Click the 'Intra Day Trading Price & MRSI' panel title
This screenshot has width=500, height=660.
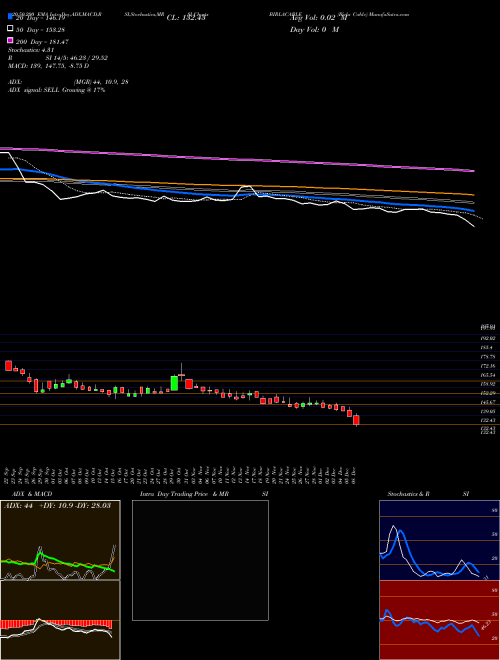(204, 494)
